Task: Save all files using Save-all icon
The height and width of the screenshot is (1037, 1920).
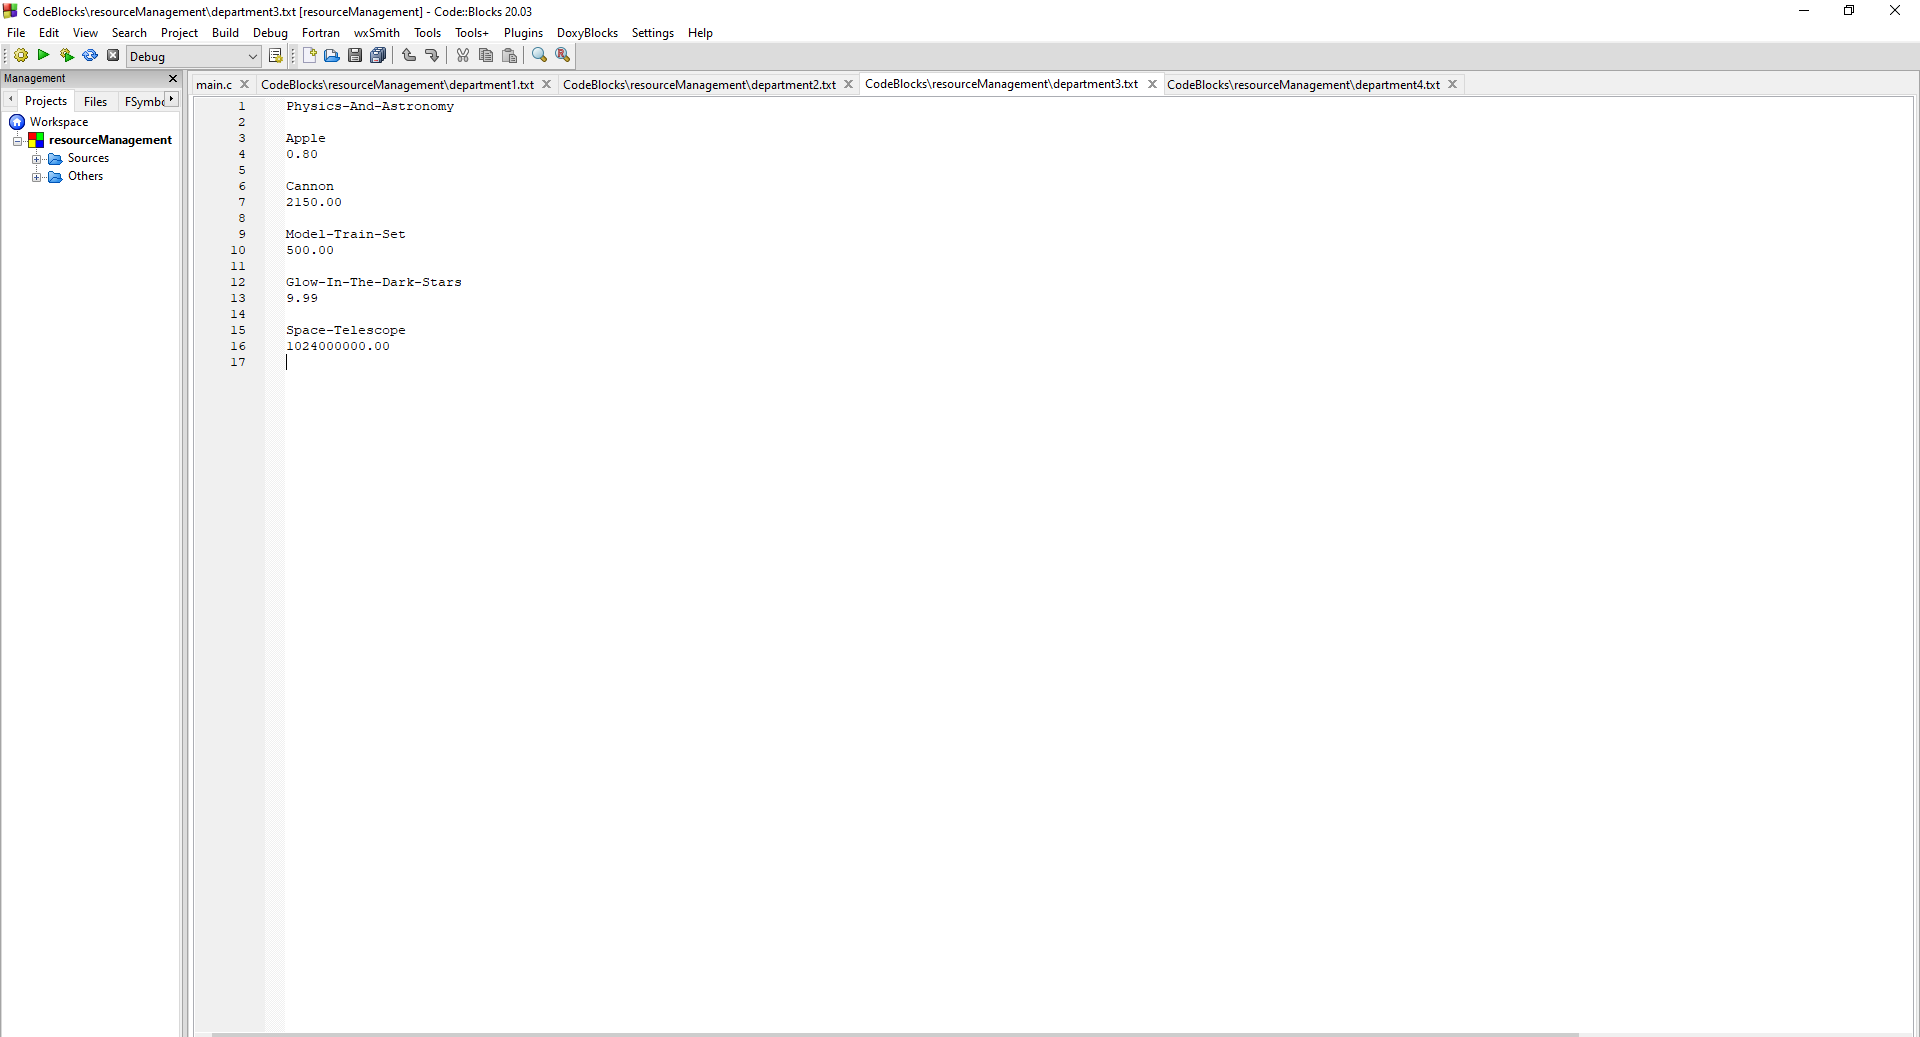Action: 379,55
